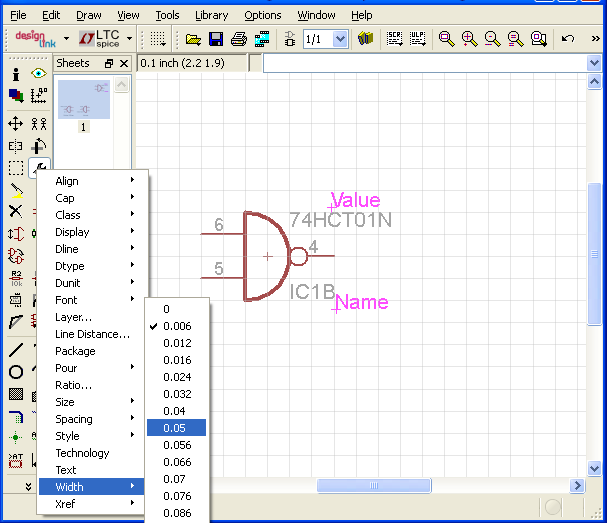The image size is (607, 523).
Task: Expand the Xref submenu
Action: (x=92, y=504)
